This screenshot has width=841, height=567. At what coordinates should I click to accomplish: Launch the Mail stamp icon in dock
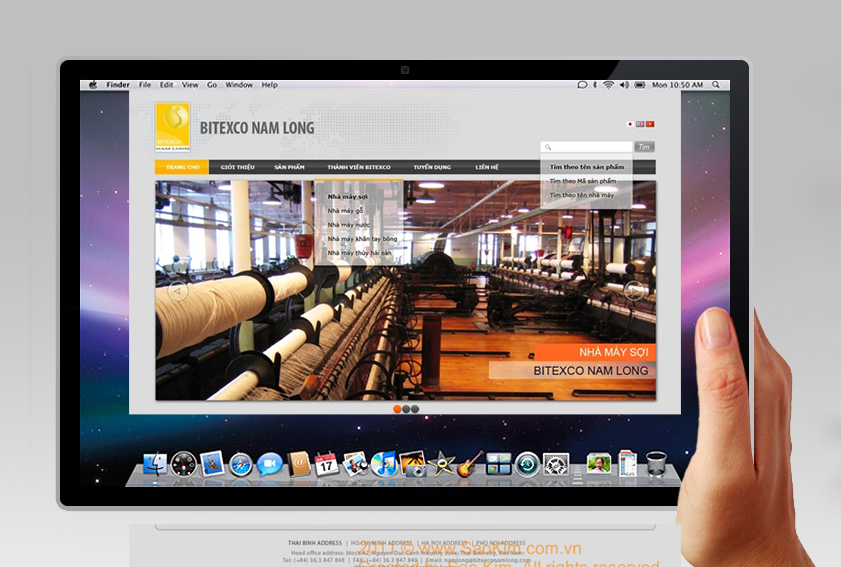(x=212, y=464)
